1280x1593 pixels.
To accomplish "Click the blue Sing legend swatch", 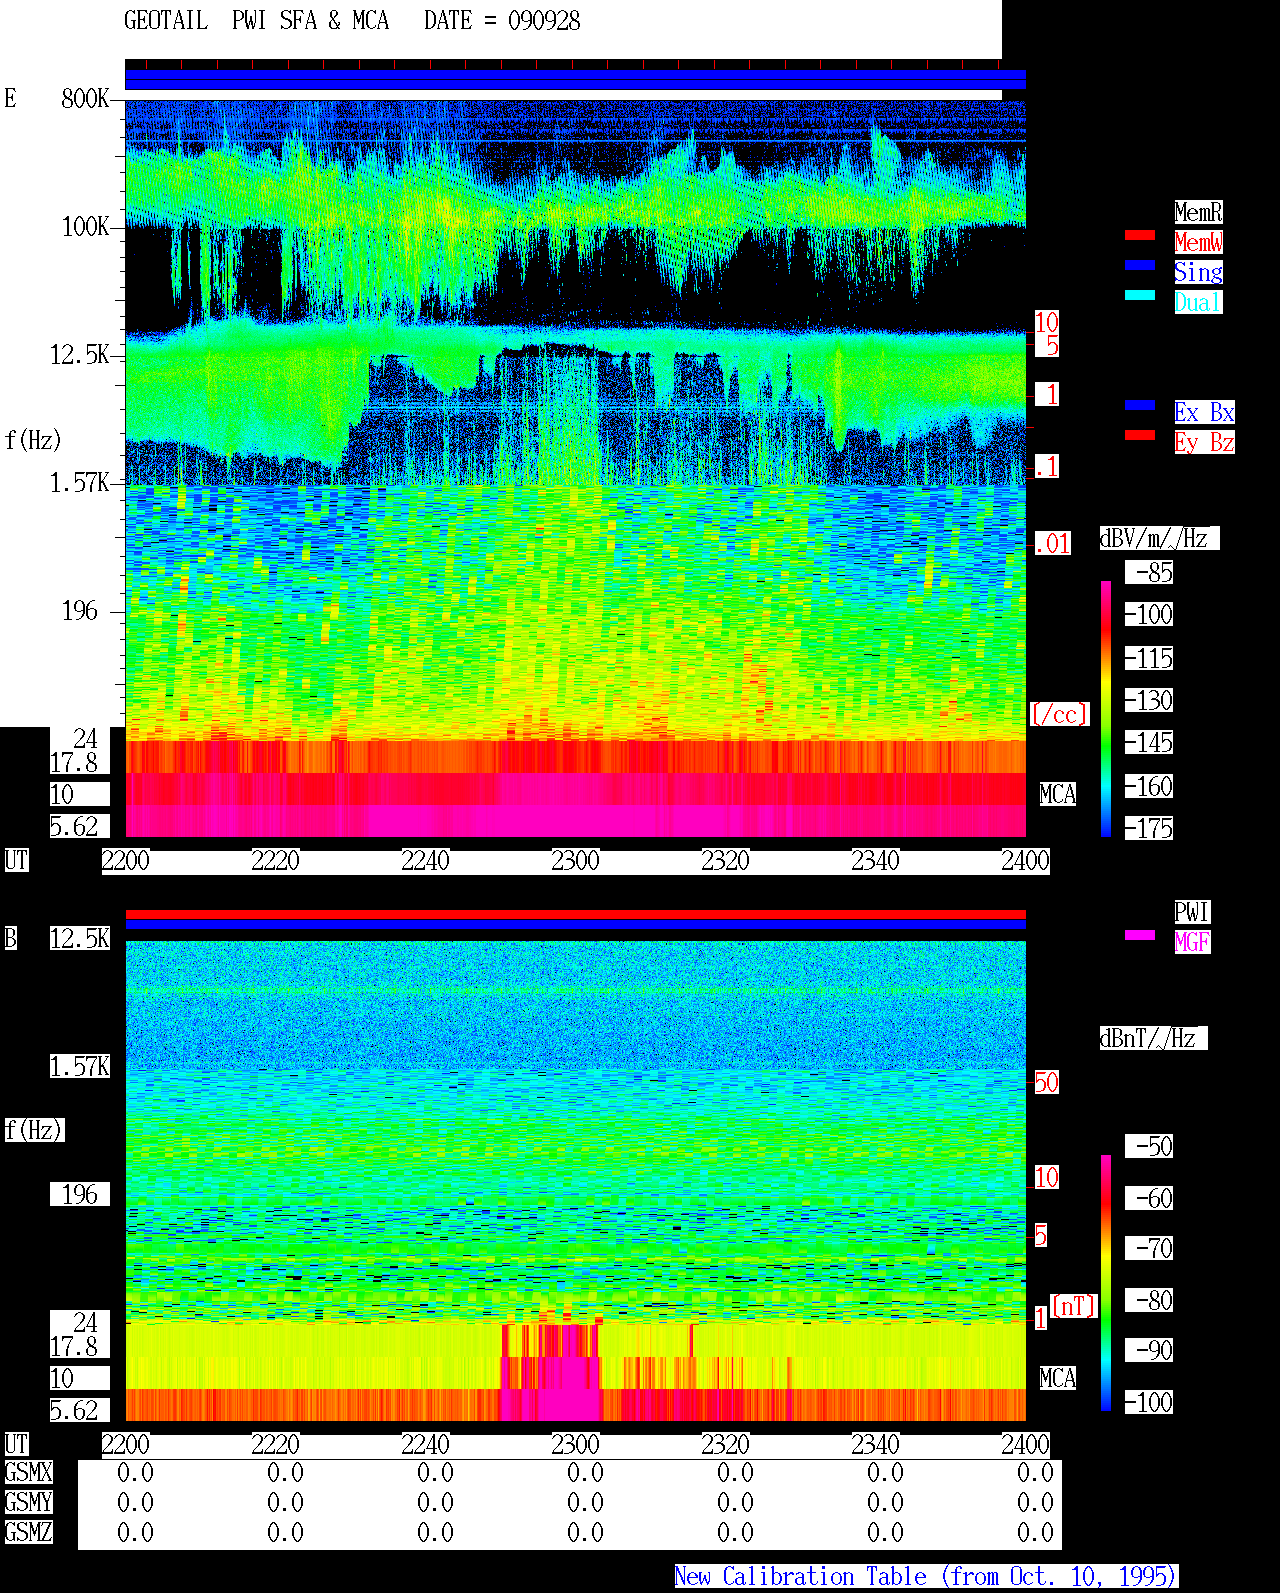I will [x=1140, y=265].
